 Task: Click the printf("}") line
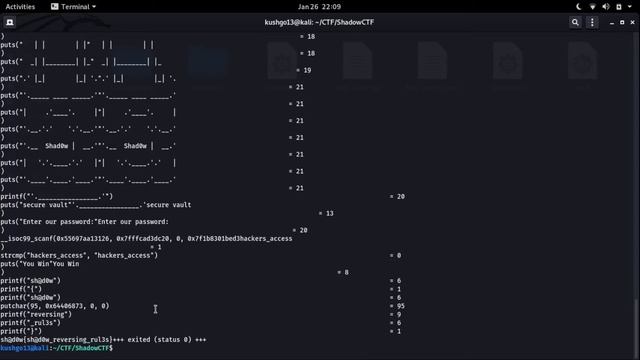[x=21, y=331]
